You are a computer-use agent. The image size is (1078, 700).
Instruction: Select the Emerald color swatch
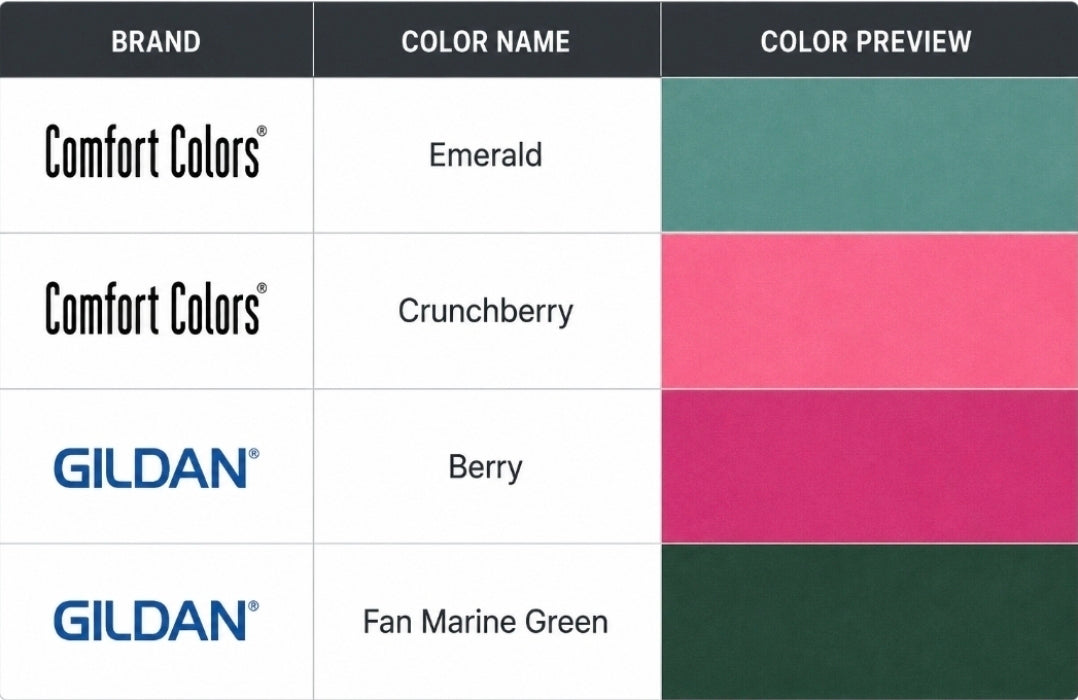870,155
